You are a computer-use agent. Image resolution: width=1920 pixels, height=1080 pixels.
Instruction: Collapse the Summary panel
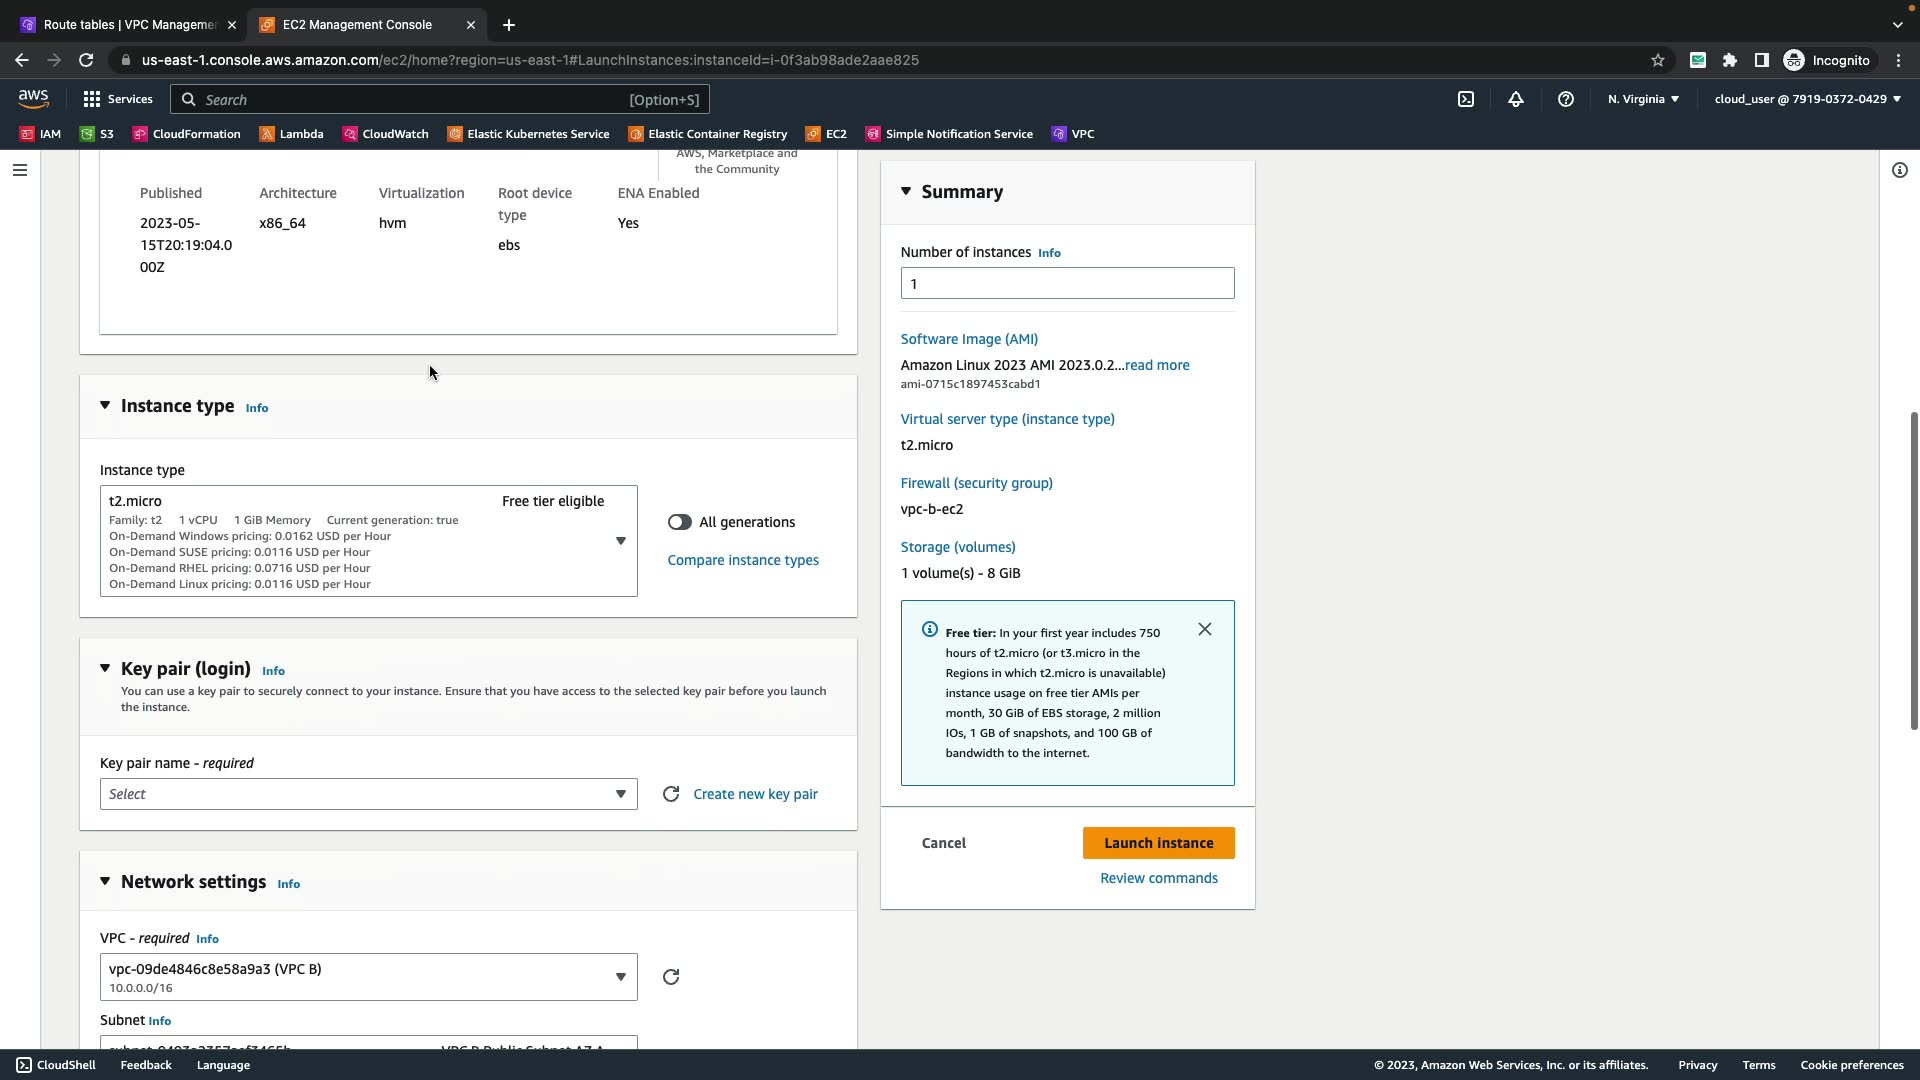point(906,191)
